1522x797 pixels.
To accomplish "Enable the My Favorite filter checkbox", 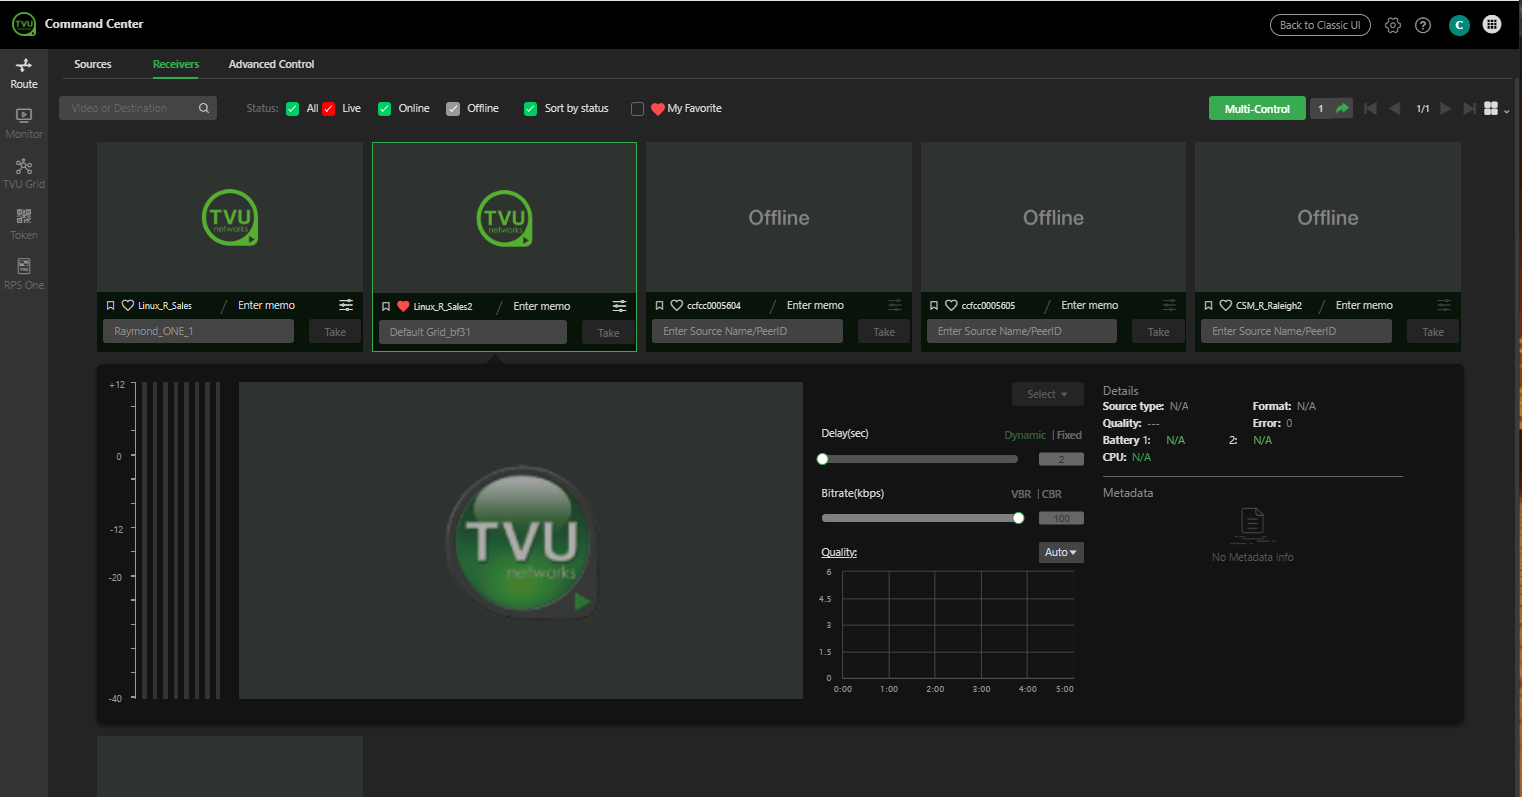I will pos(637,109).
